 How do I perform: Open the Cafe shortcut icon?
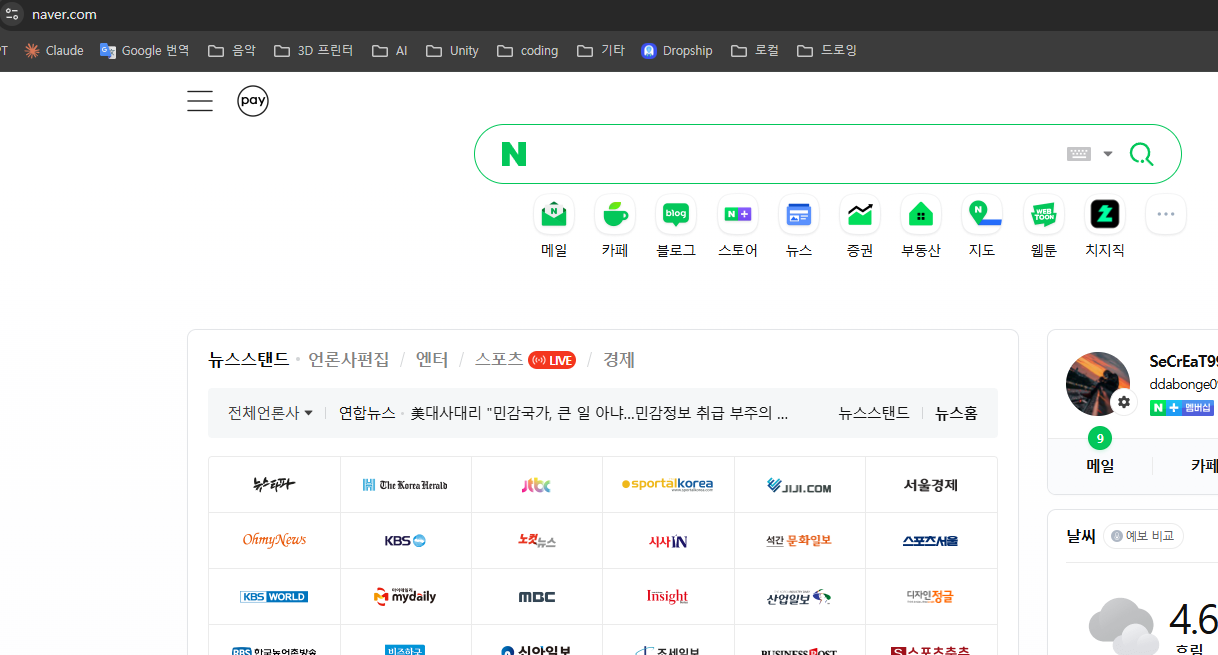click(x=615, y=214)
